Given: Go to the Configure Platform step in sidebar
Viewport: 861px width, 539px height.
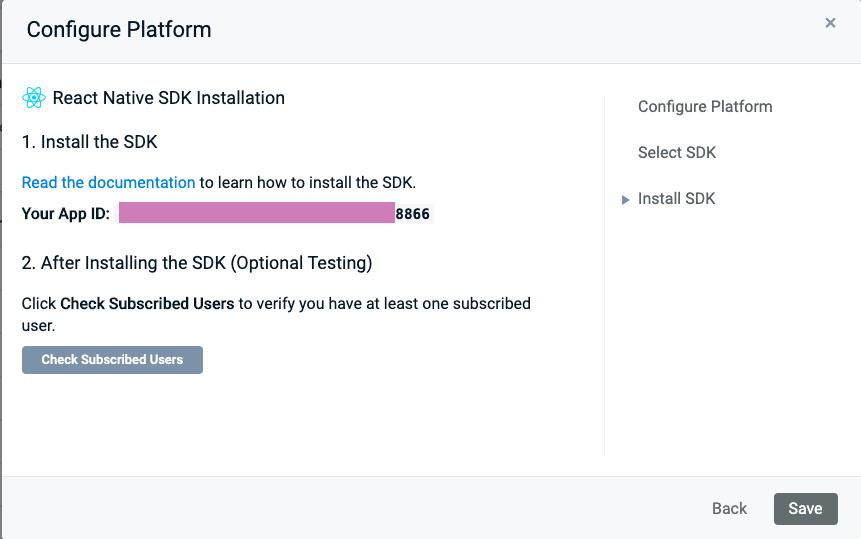Looking at the screenshot, I should (704, 107).
